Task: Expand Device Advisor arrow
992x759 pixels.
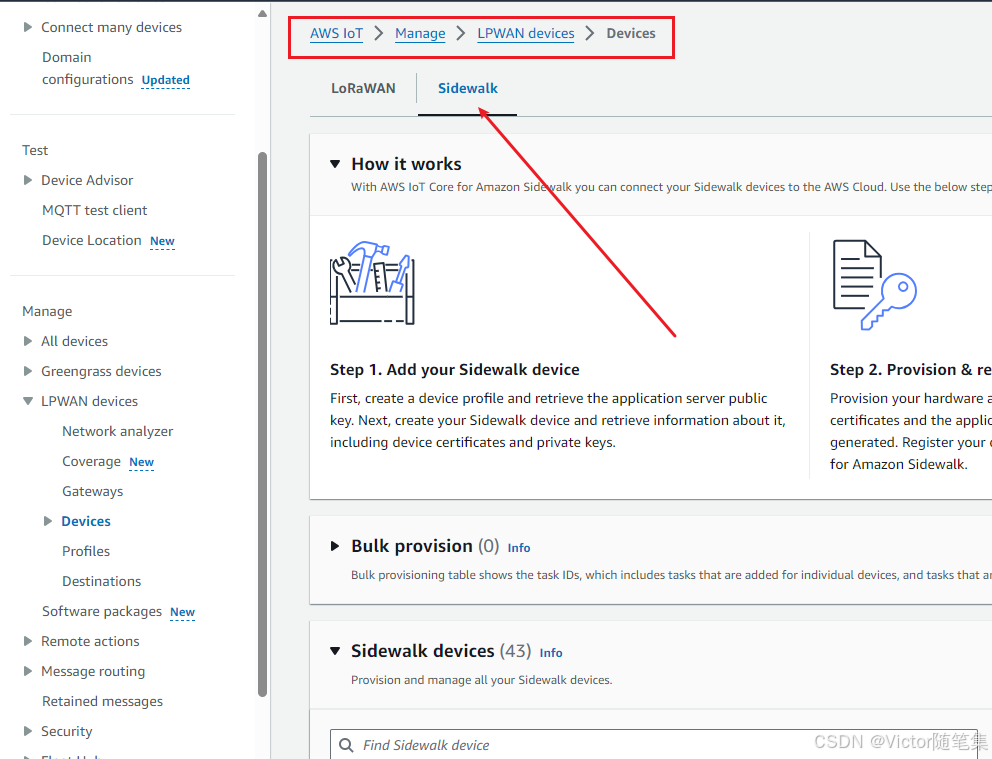Action: [28, 180]
